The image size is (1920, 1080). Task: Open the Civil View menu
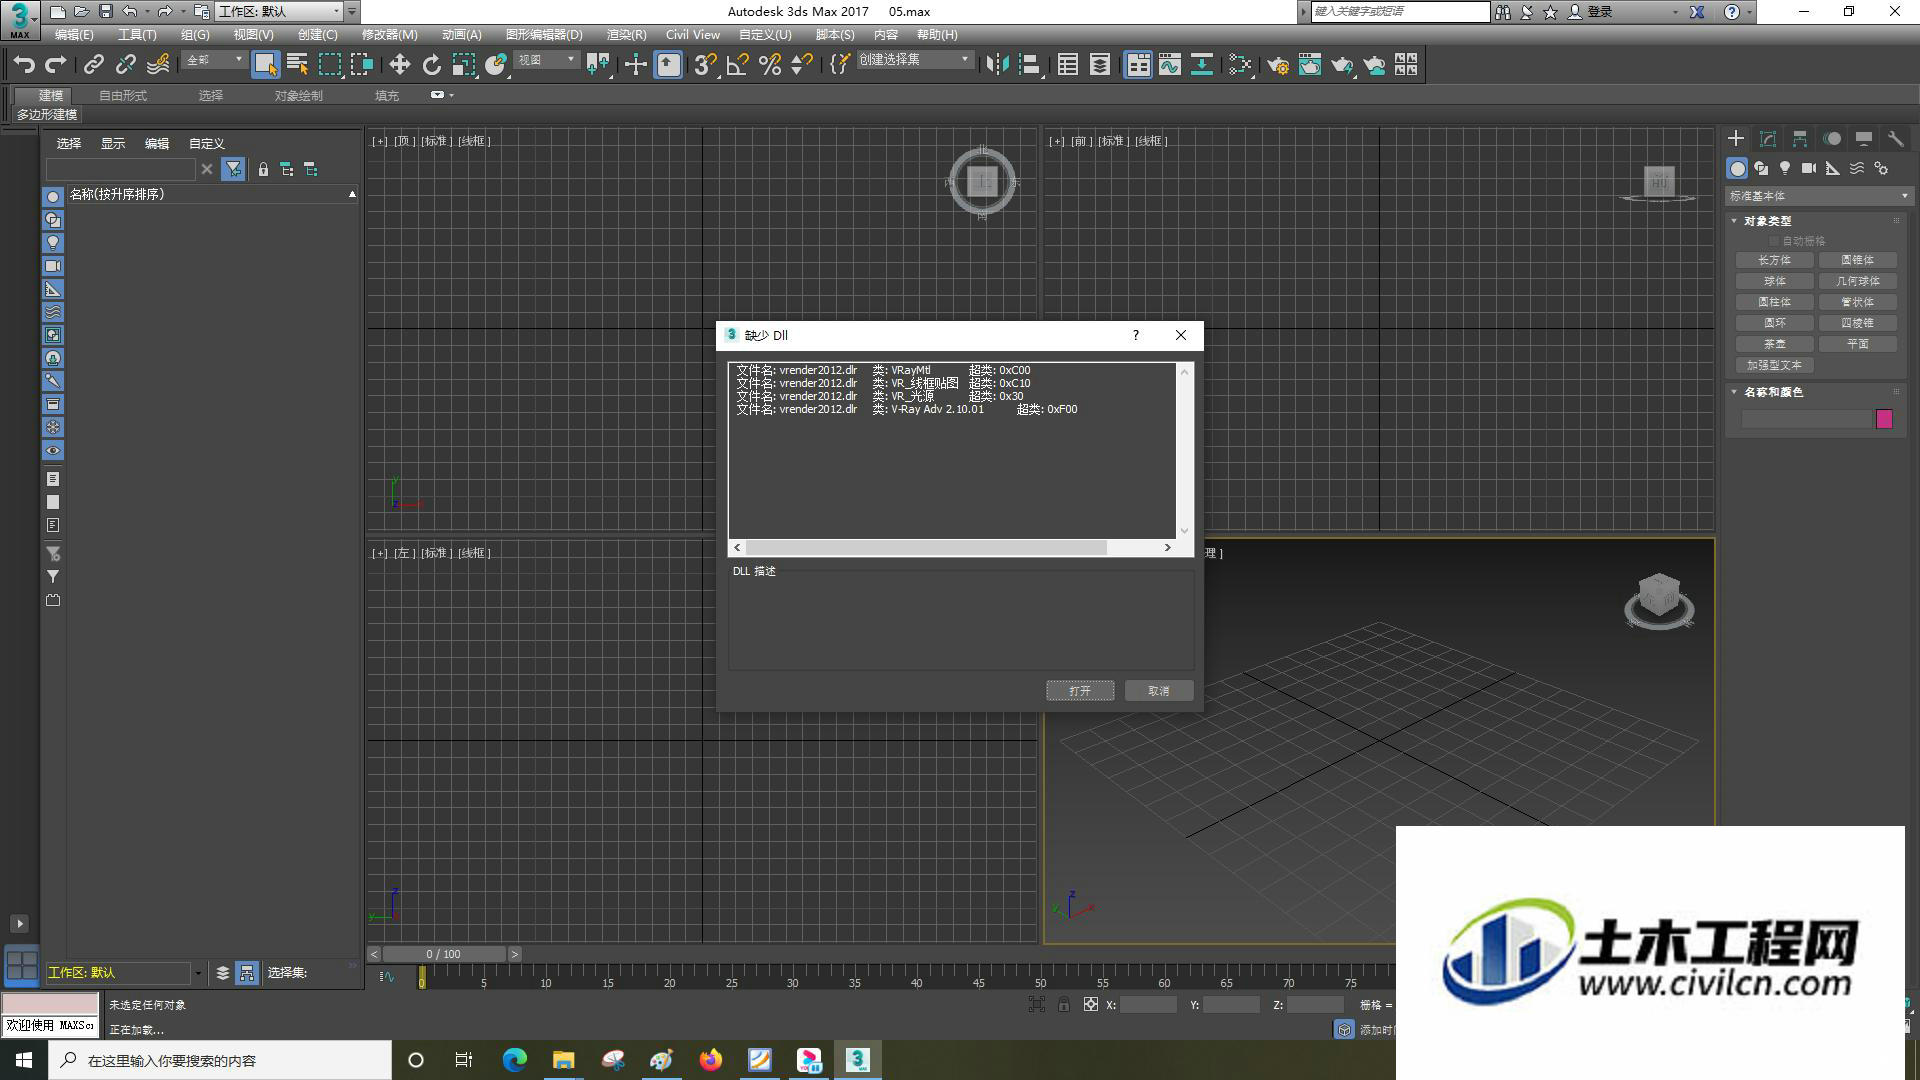point(692,35)
